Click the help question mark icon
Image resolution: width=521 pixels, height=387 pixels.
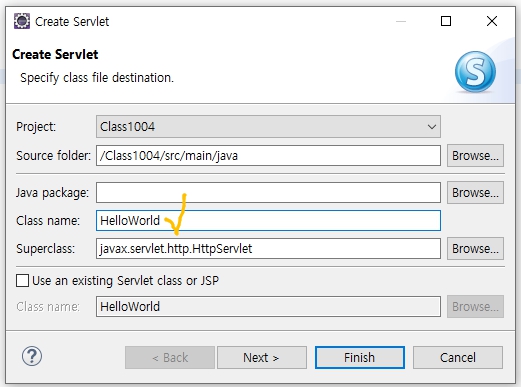tap(32, 356)
